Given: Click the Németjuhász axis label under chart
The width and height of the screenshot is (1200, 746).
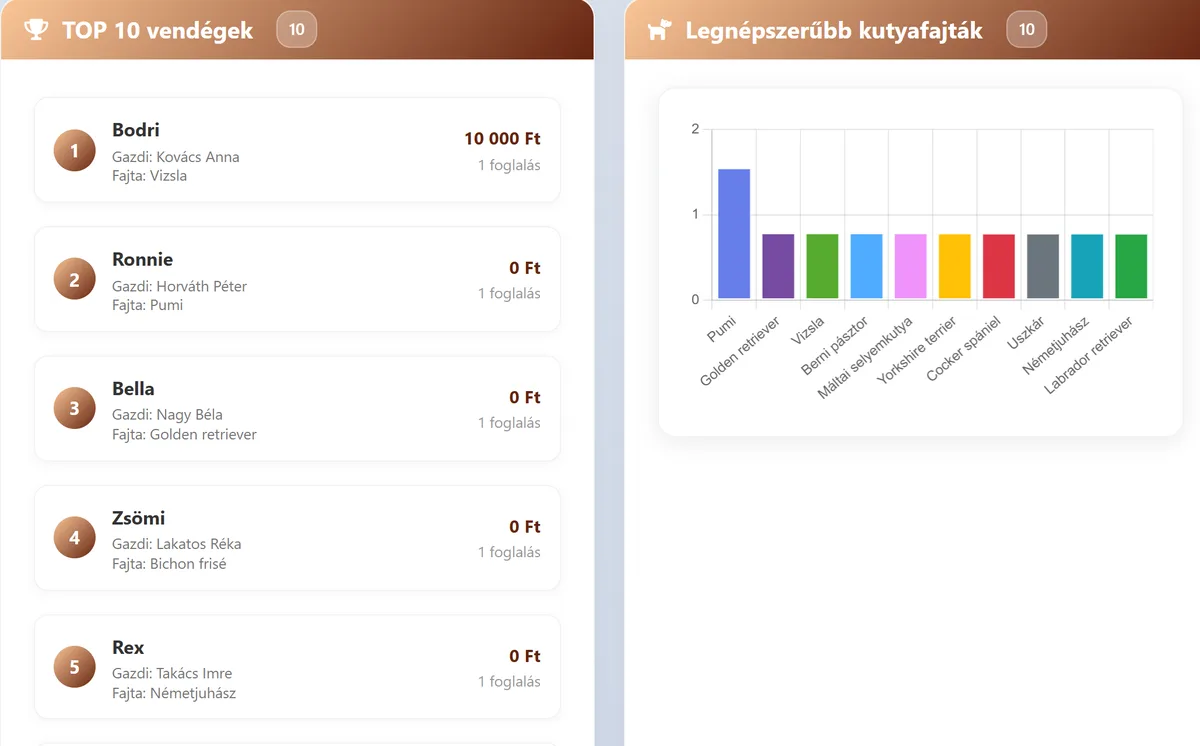Looking at the screenshot, I should (x=1056, y=345).
